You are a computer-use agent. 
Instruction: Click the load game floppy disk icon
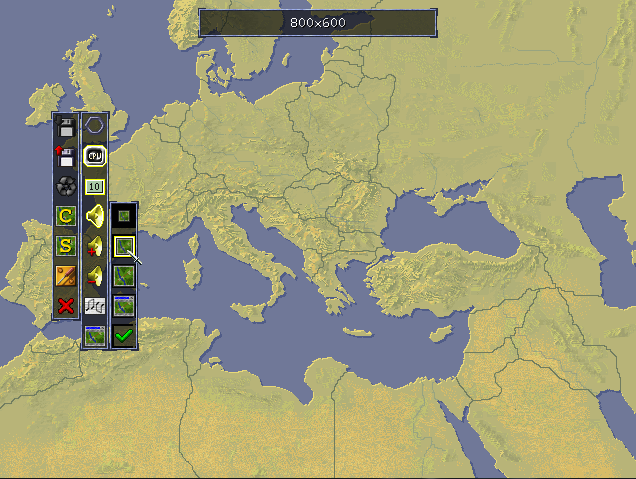pos(66,127)
